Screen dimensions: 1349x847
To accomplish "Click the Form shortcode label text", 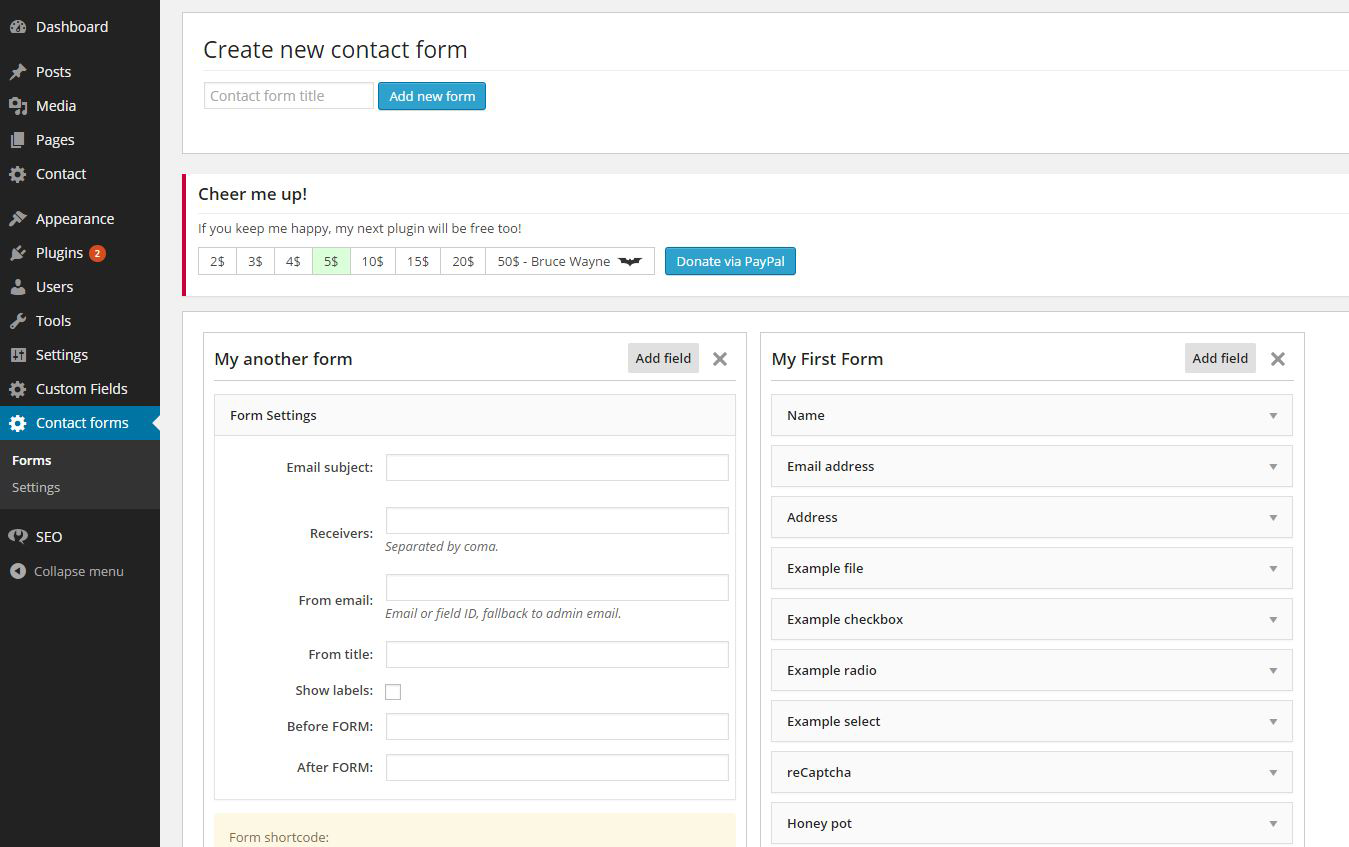I will coord(279,837).
